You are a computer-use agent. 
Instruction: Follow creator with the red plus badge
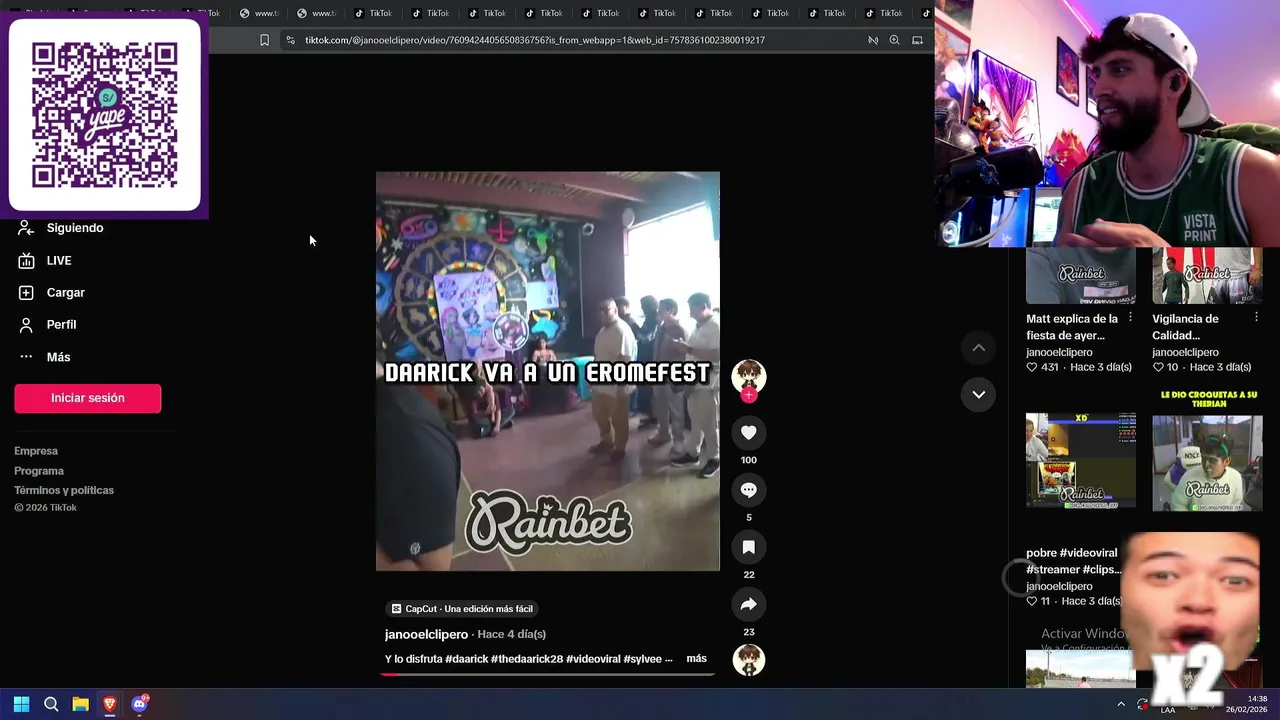748,395
